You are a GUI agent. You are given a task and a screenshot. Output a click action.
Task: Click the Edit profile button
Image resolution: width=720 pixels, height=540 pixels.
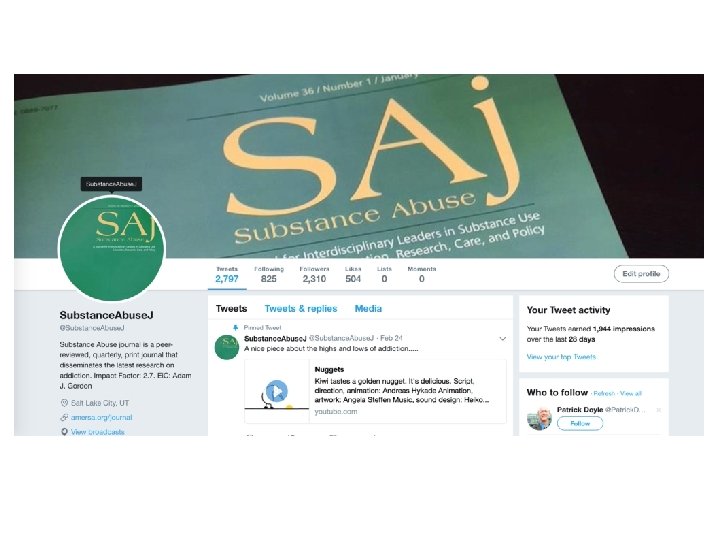click(x=641, y=274)
